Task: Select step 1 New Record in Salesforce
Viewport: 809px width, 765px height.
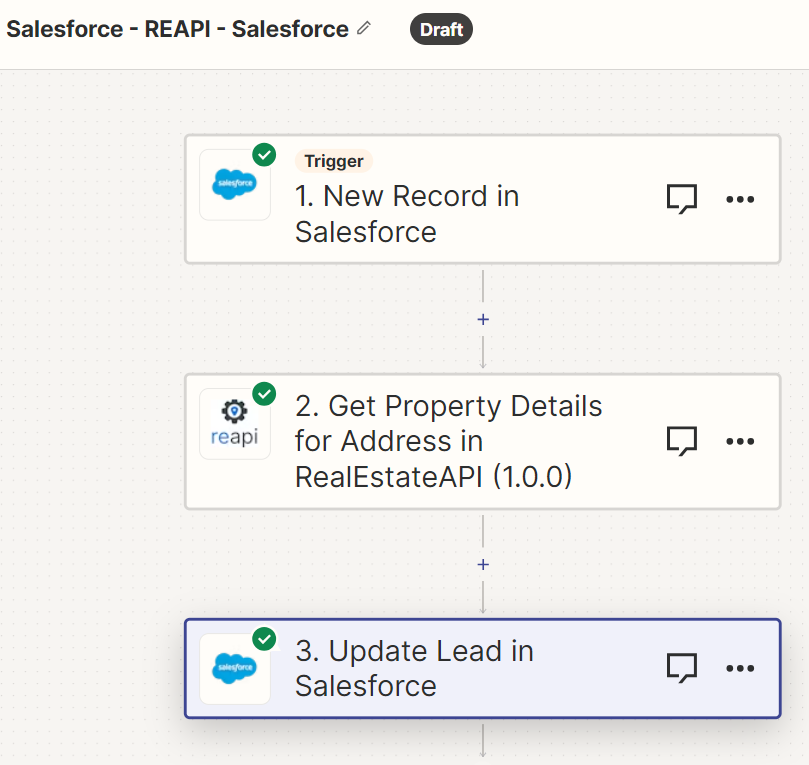Action: 482,199
